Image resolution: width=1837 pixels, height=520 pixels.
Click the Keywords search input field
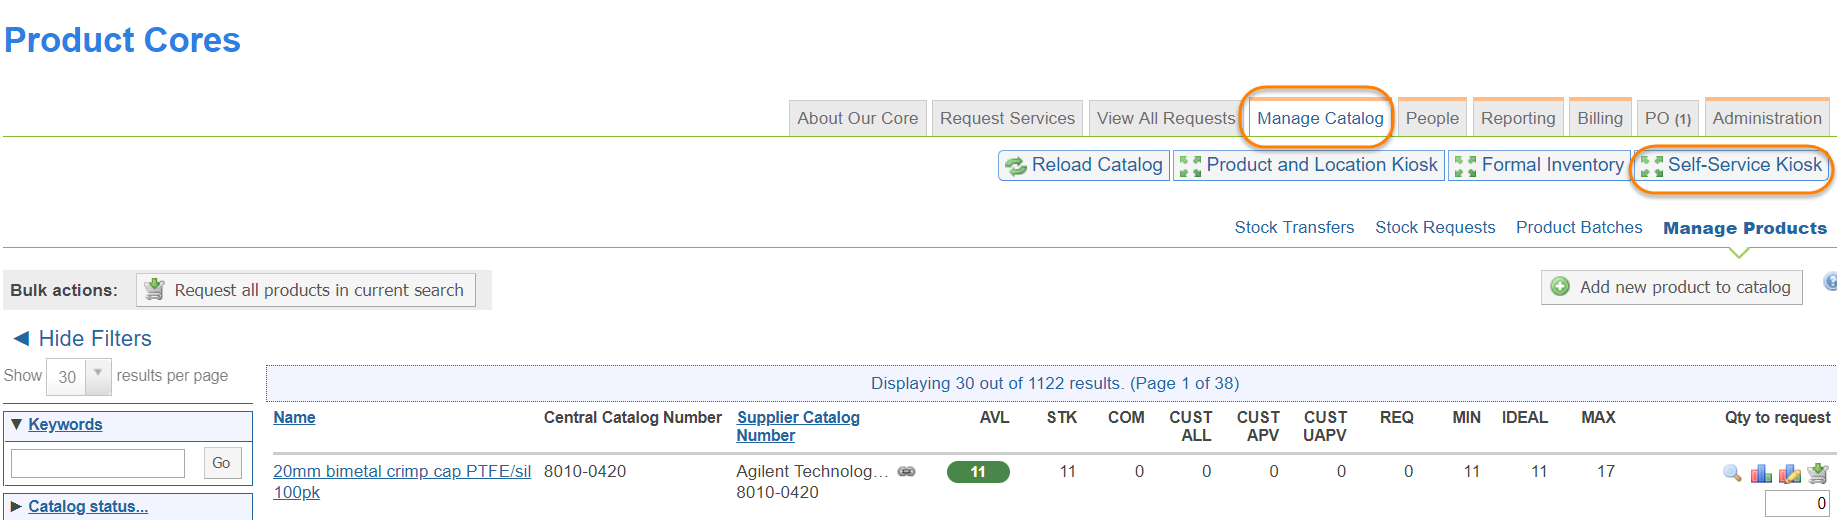98,463
